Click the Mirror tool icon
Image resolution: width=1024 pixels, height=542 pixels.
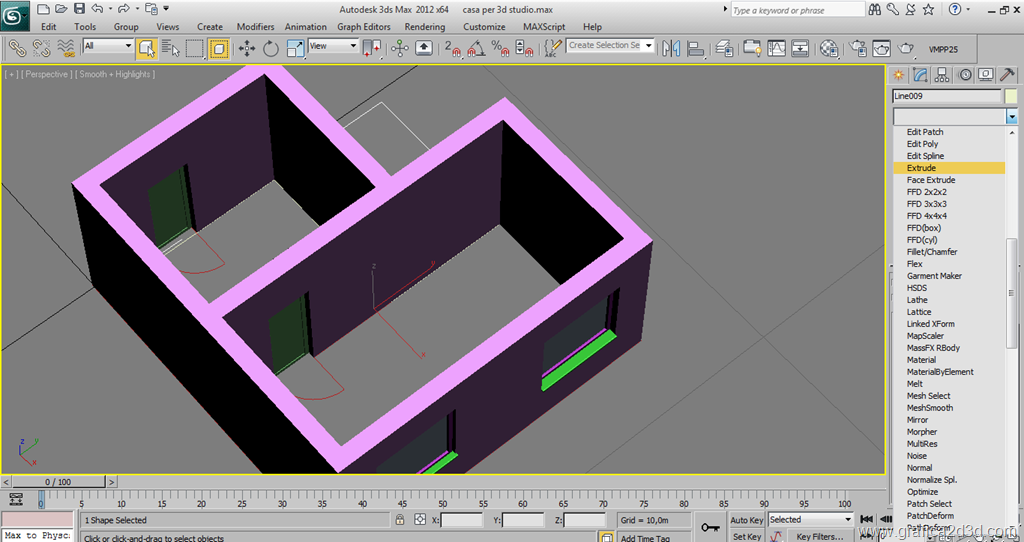click(x=671, y=47)
